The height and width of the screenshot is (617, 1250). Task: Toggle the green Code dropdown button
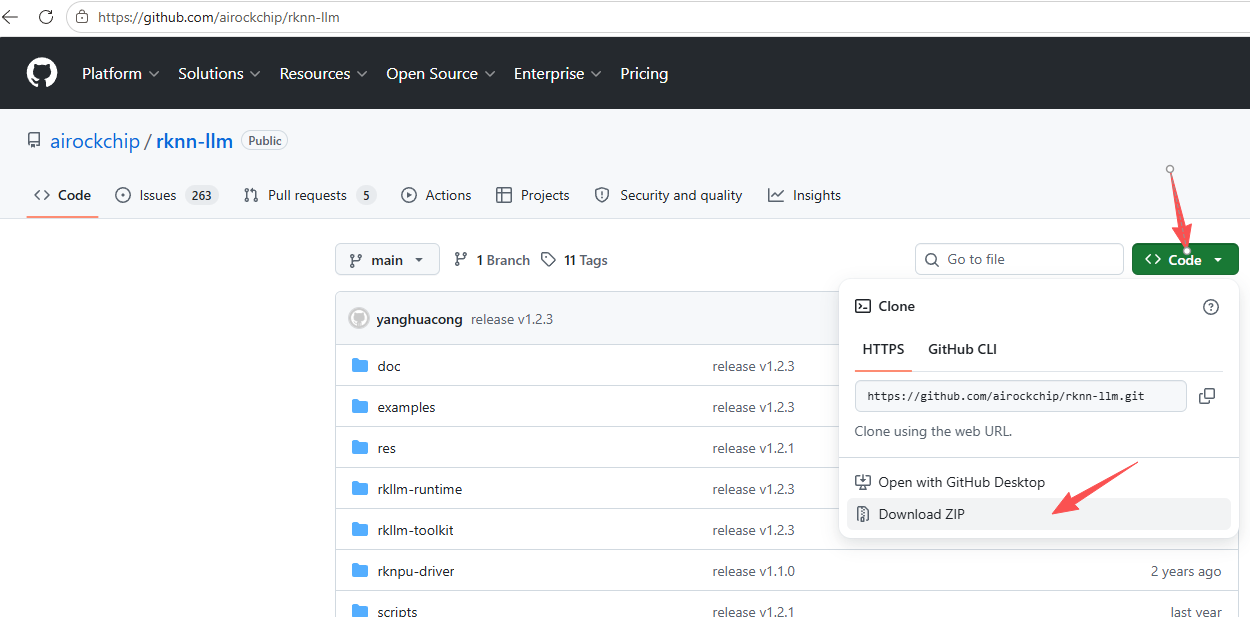click(x=1185, y=260)
